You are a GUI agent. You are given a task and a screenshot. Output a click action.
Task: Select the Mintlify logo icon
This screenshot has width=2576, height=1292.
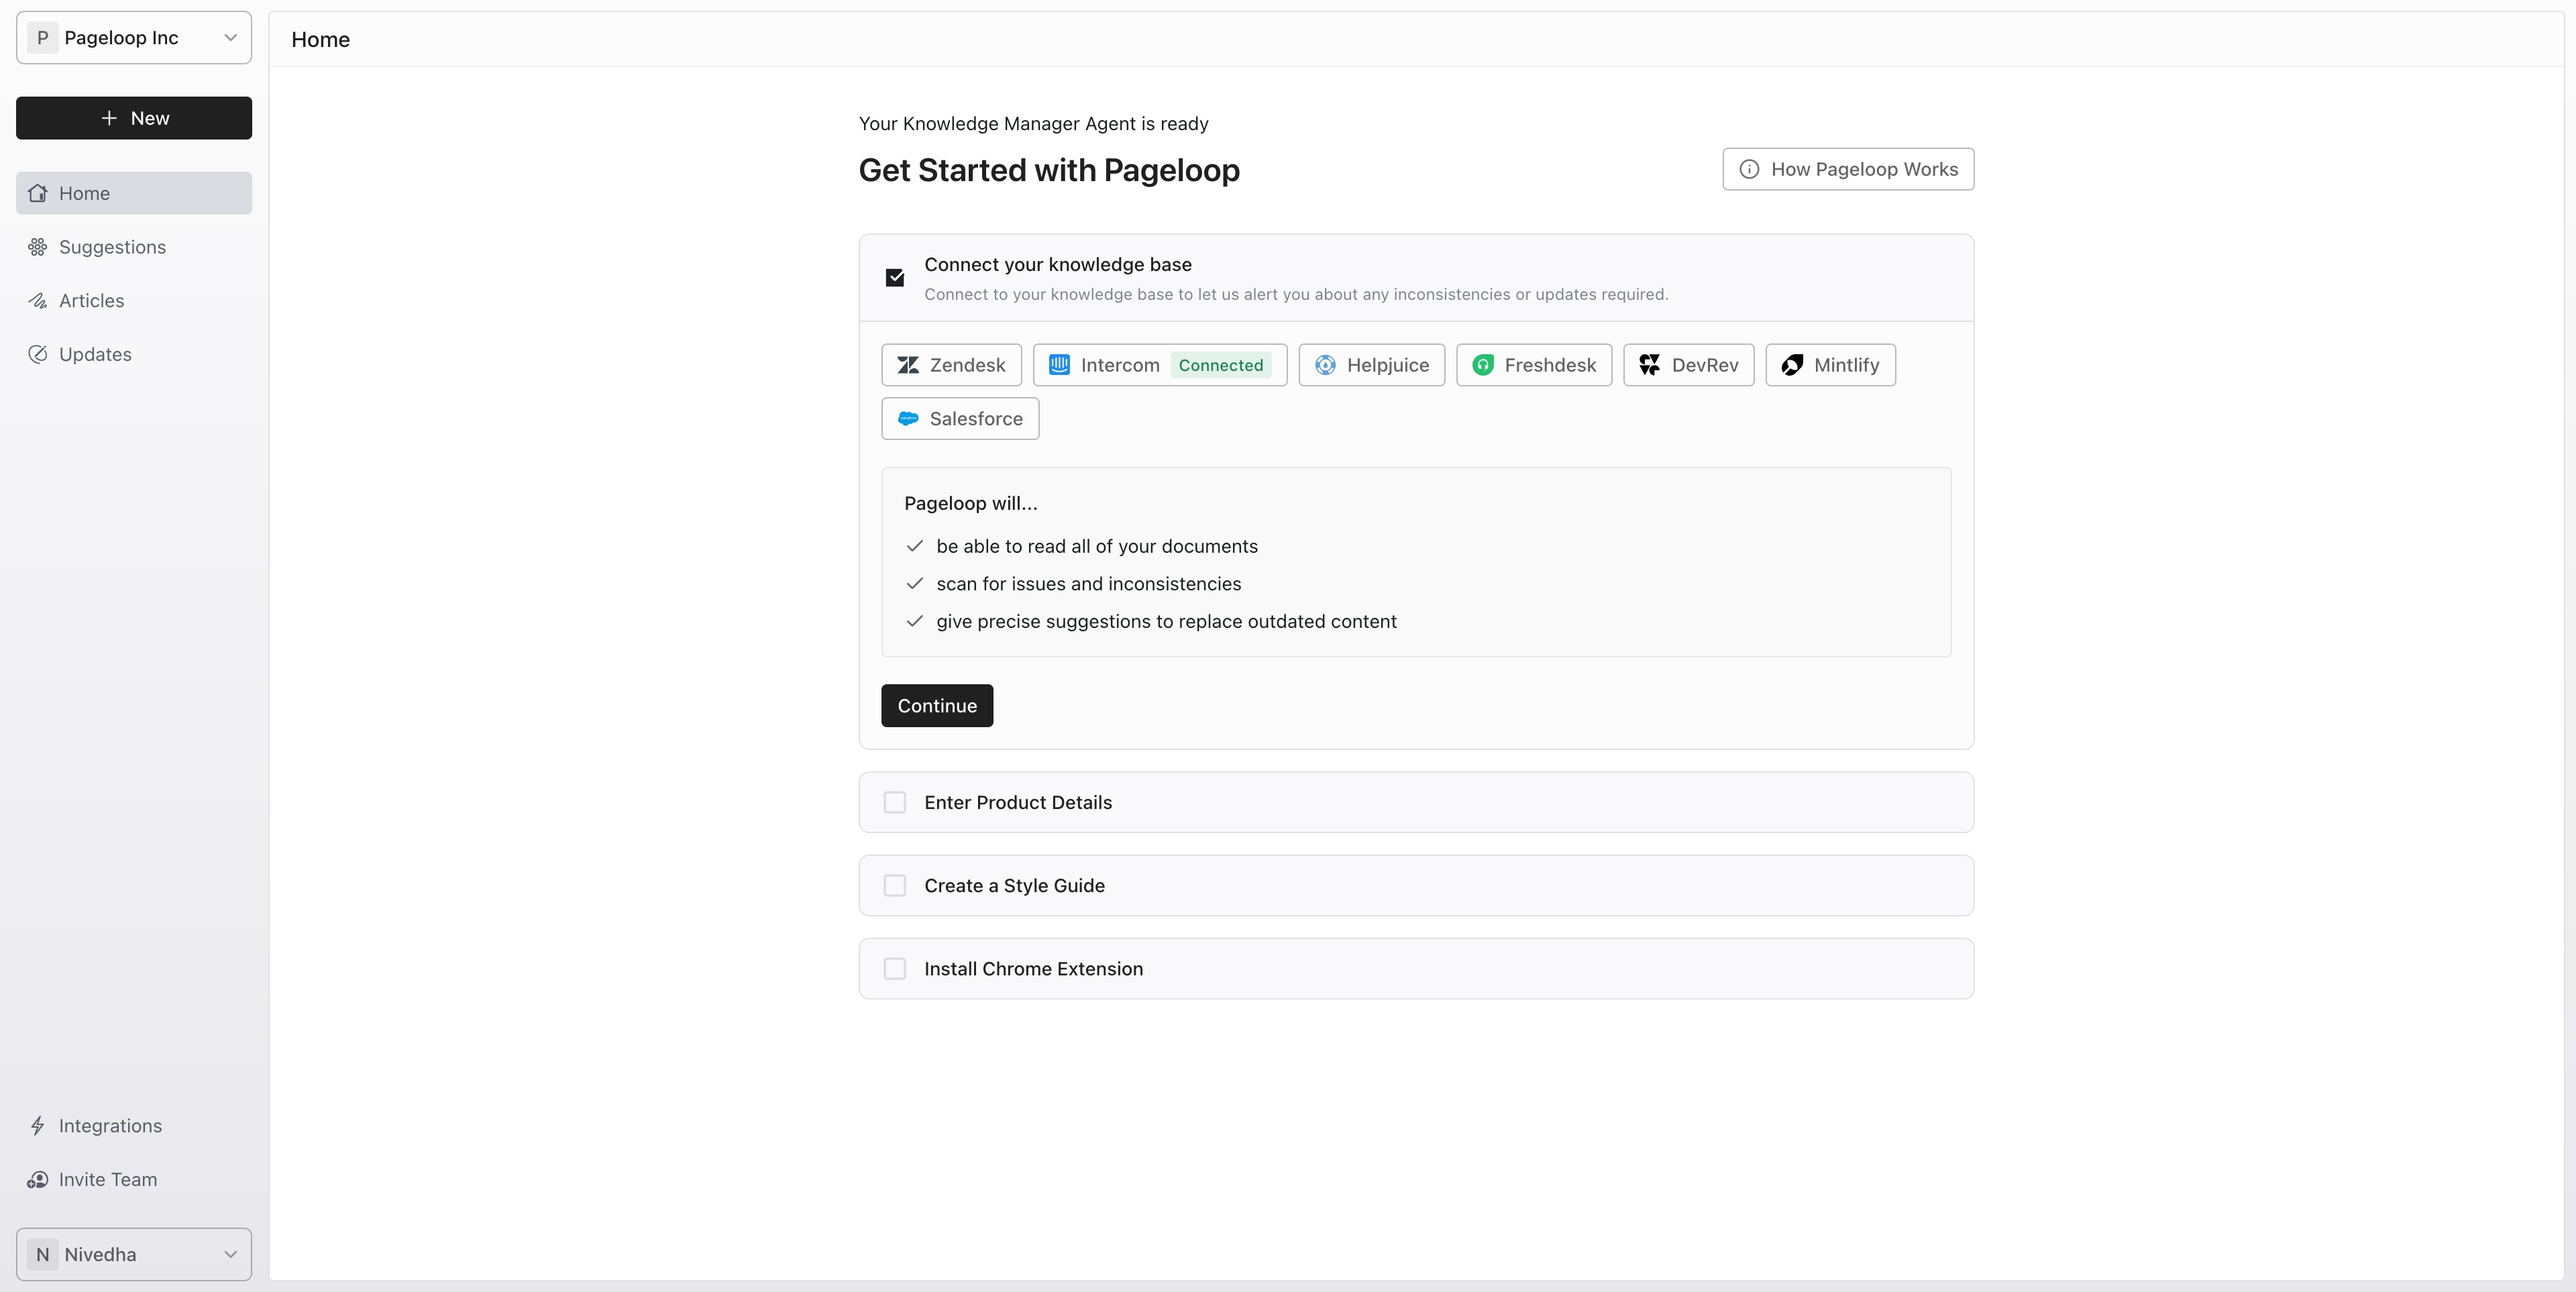click(1792, 365)
